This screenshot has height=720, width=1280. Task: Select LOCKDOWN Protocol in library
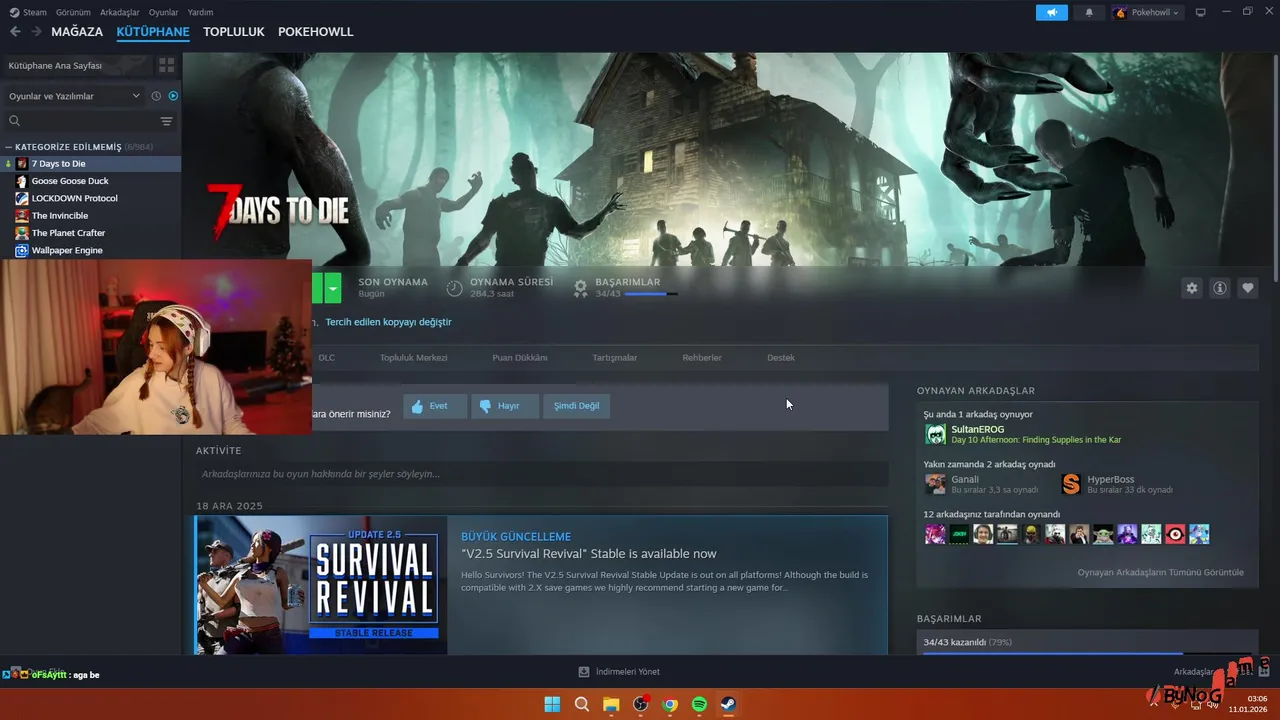coord(91,198)
